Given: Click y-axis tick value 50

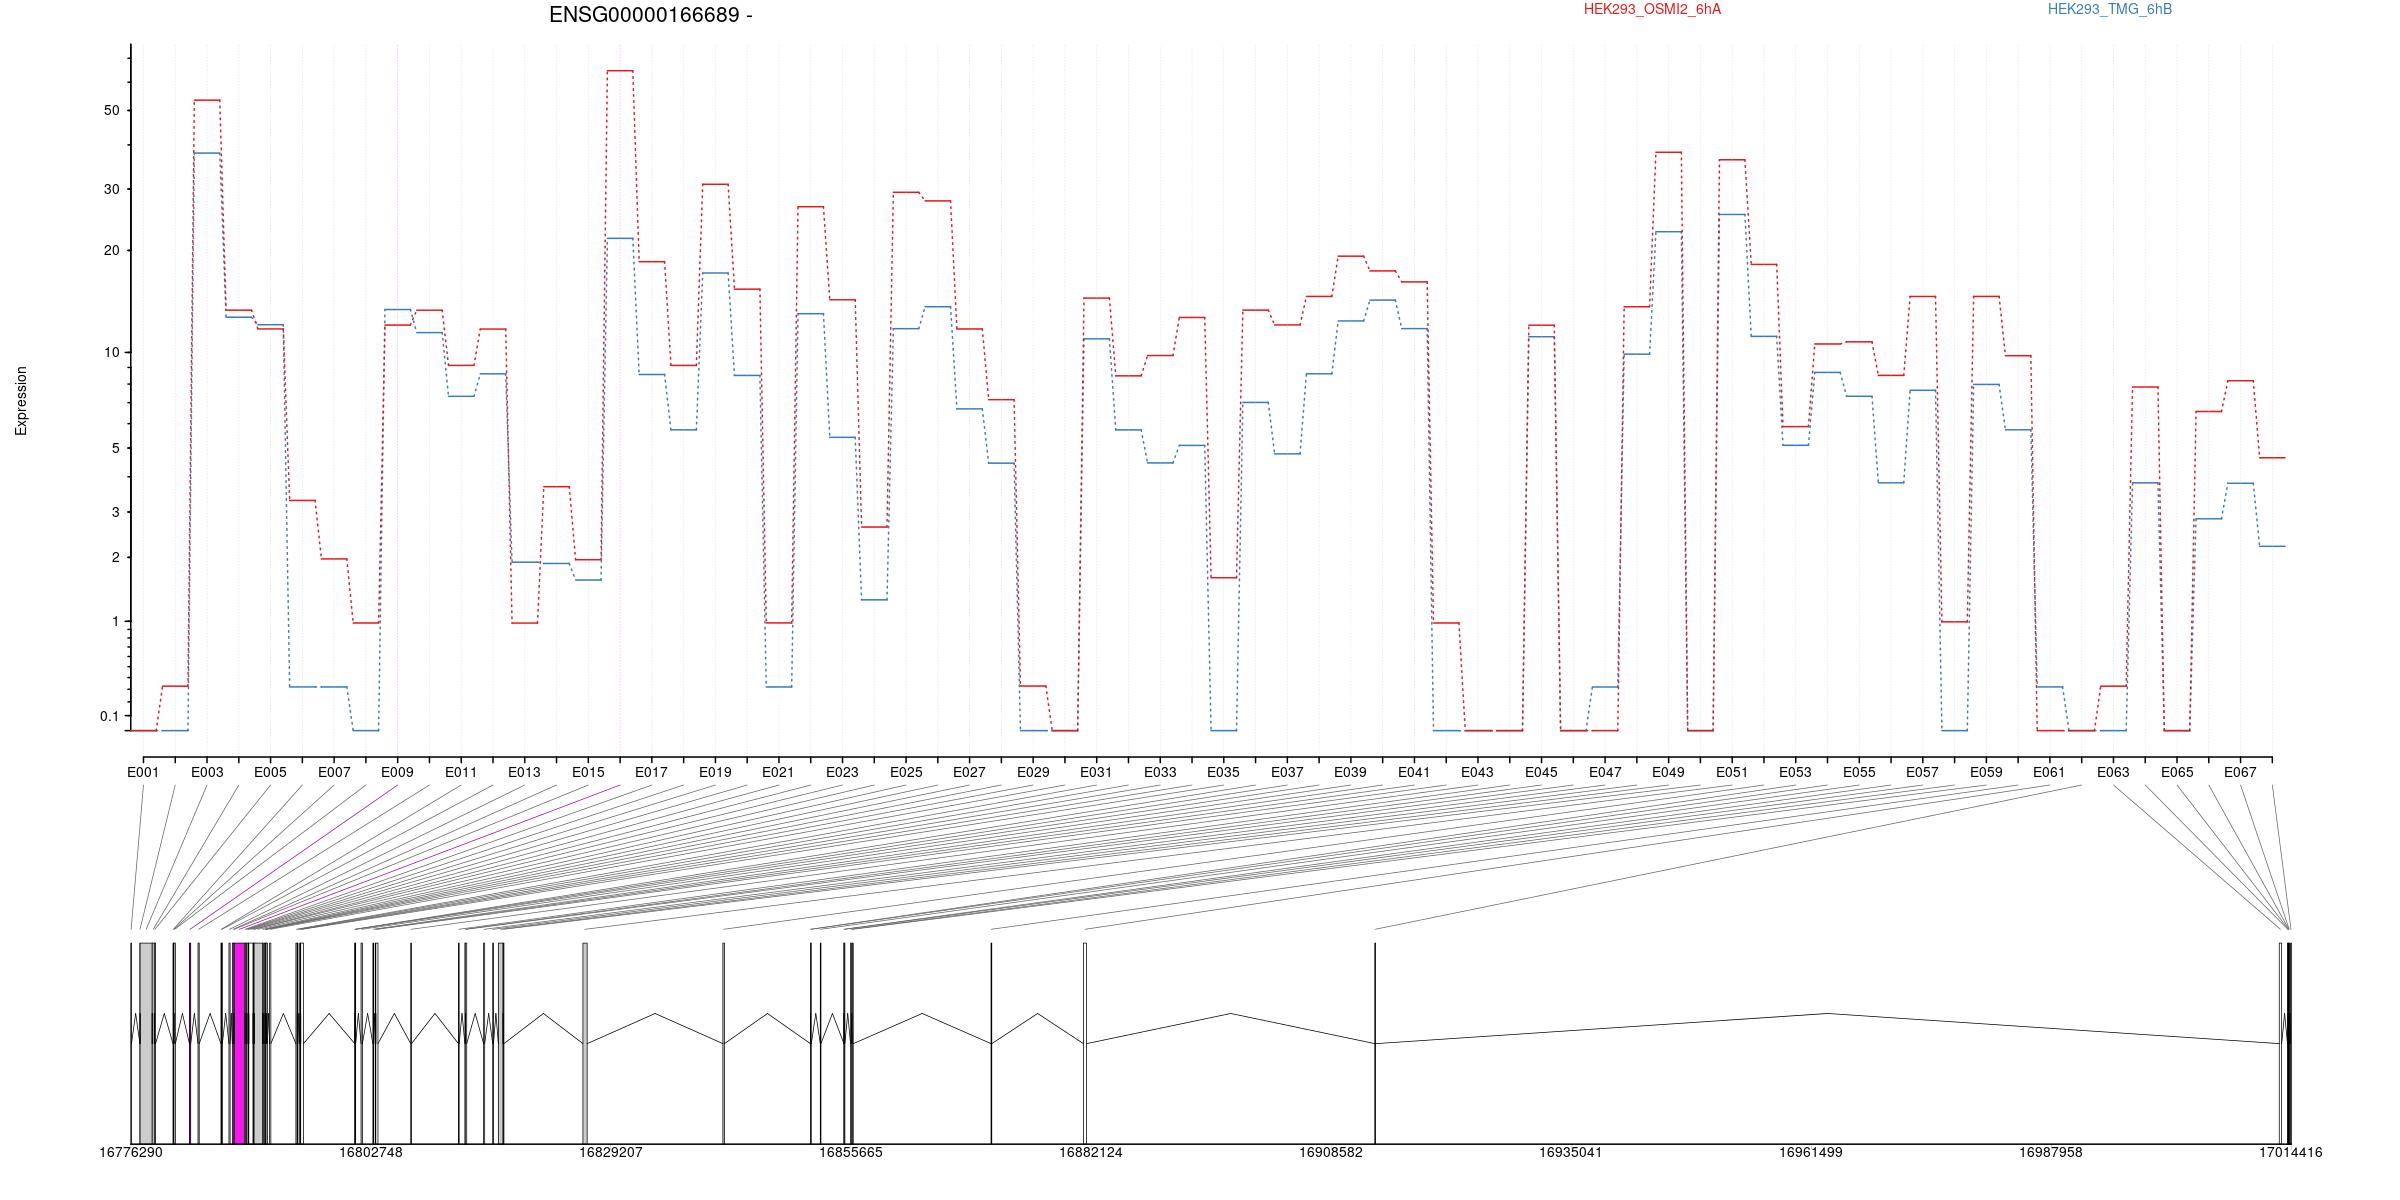Looking at the screenshot, I should (x=111, y=111).
